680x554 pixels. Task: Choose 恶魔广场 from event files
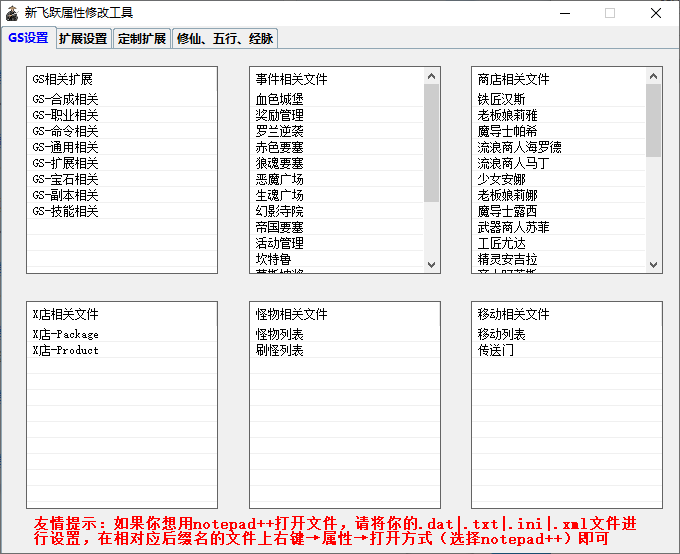(279, 179)
